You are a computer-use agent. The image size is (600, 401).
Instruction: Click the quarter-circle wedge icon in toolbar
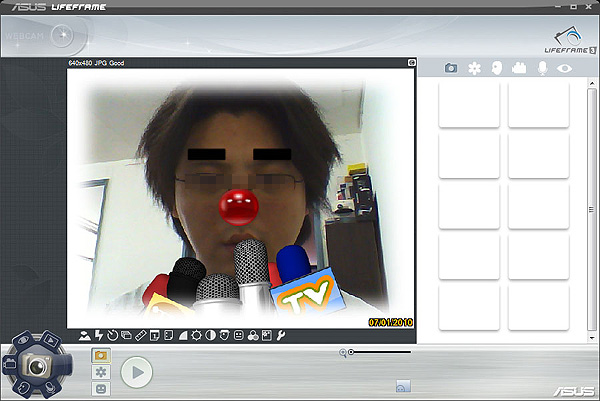coord(183,336)
